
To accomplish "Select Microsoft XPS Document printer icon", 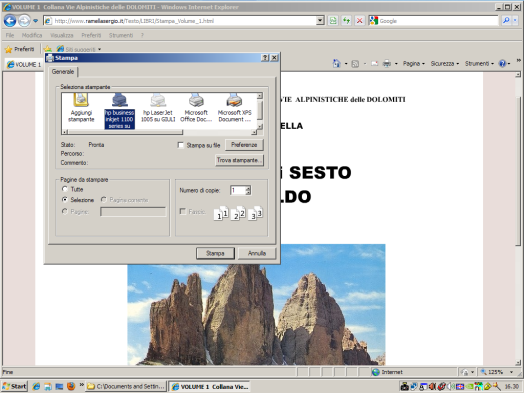I will [234, 109].
